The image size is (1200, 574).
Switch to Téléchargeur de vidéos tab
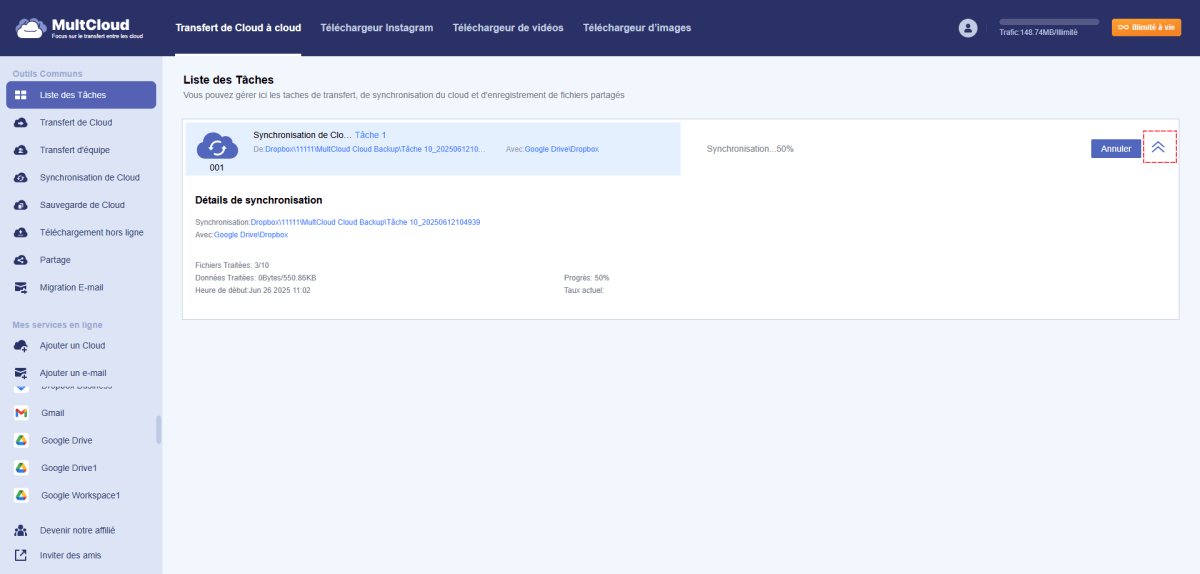(x=508, y=28)
